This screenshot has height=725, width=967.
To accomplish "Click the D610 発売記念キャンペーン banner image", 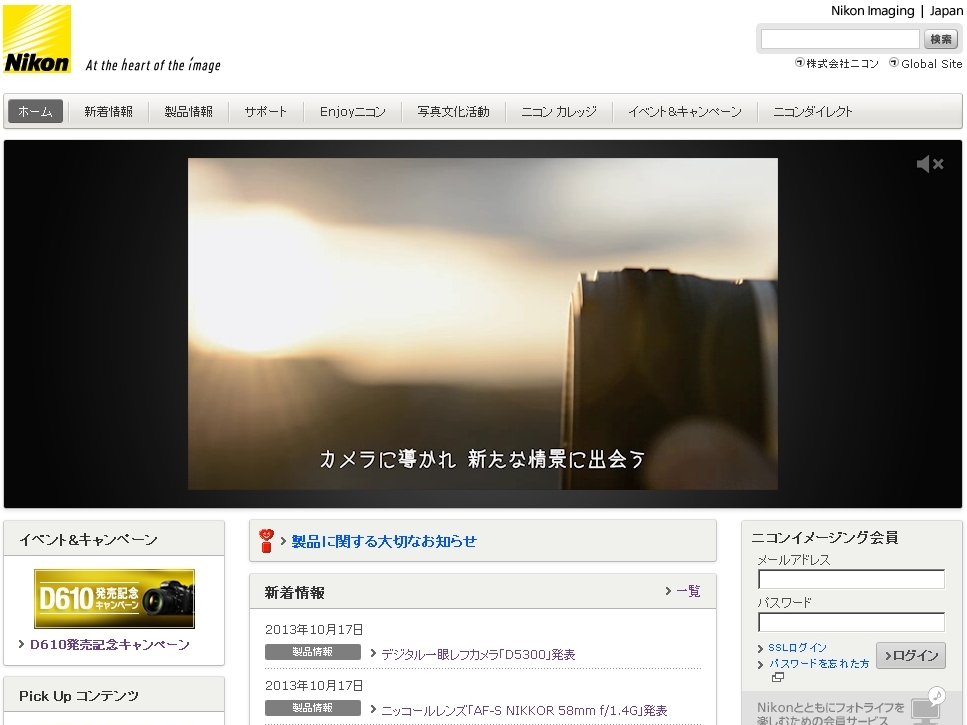I will [x=114, y=598].
